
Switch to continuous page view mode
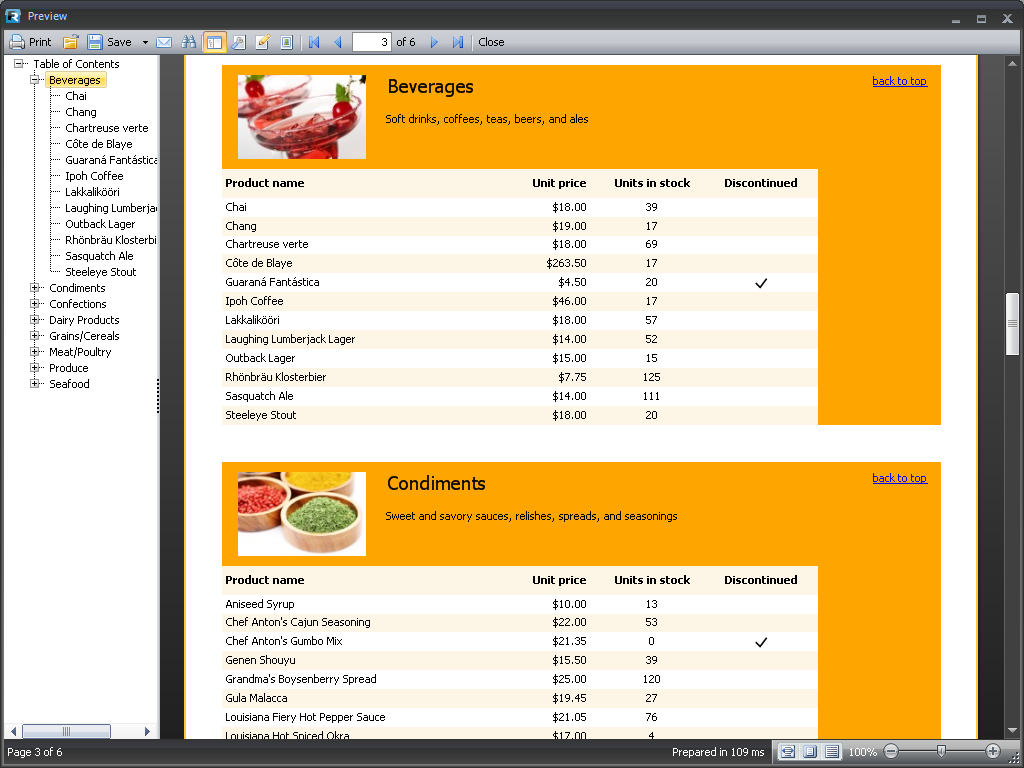point(831,752)
